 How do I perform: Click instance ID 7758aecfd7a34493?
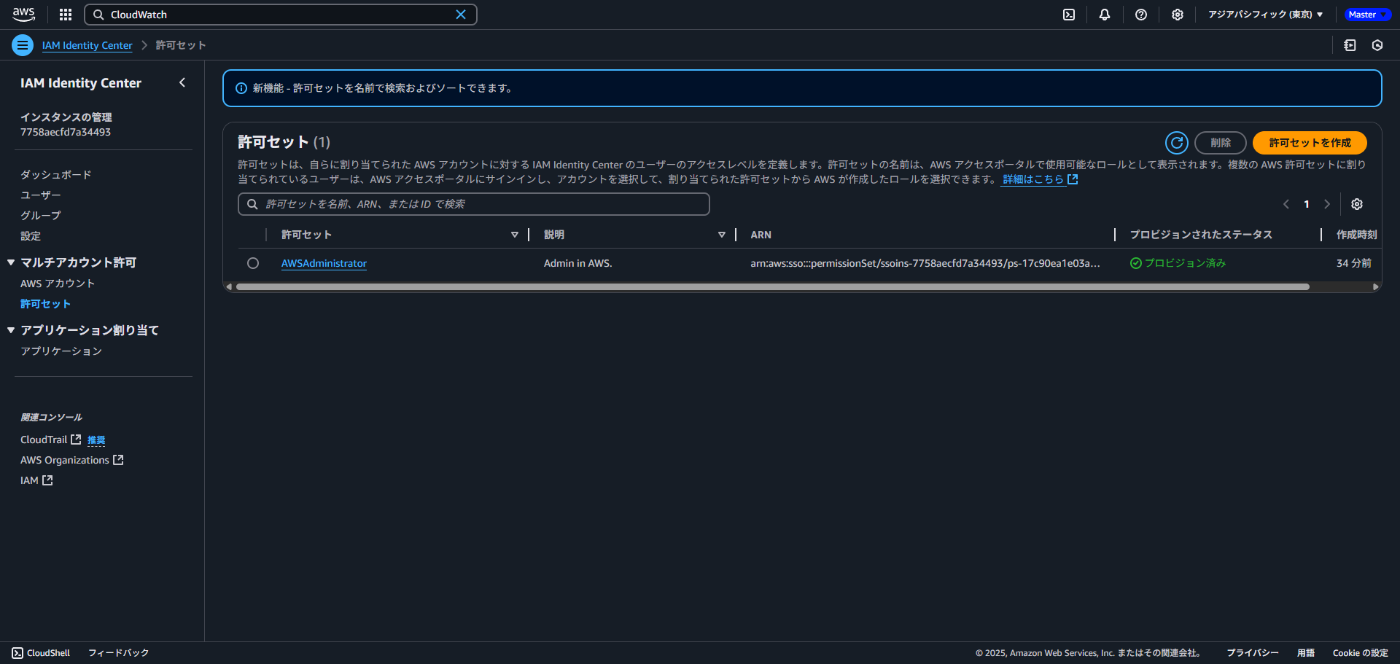tap(65, 132)
